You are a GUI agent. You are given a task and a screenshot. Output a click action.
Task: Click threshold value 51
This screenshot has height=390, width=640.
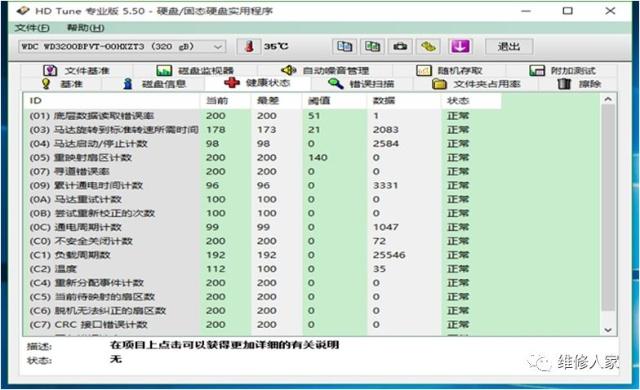(x=314, y=116)
